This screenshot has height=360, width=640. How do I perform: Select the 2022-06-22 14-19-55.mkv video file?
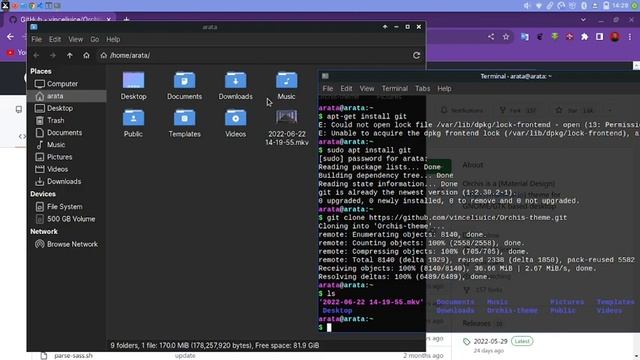click(287, 127)
